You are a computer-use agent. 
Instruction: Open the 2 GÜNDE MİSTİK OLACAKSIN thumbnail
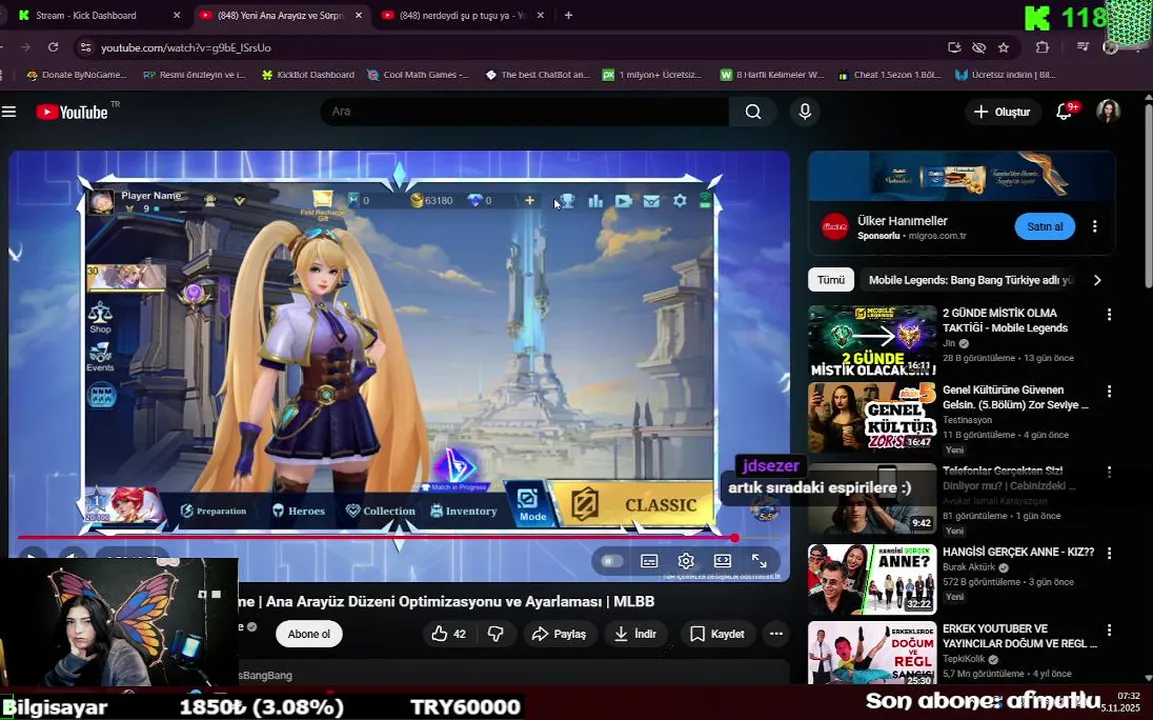(x=872, y=341)
